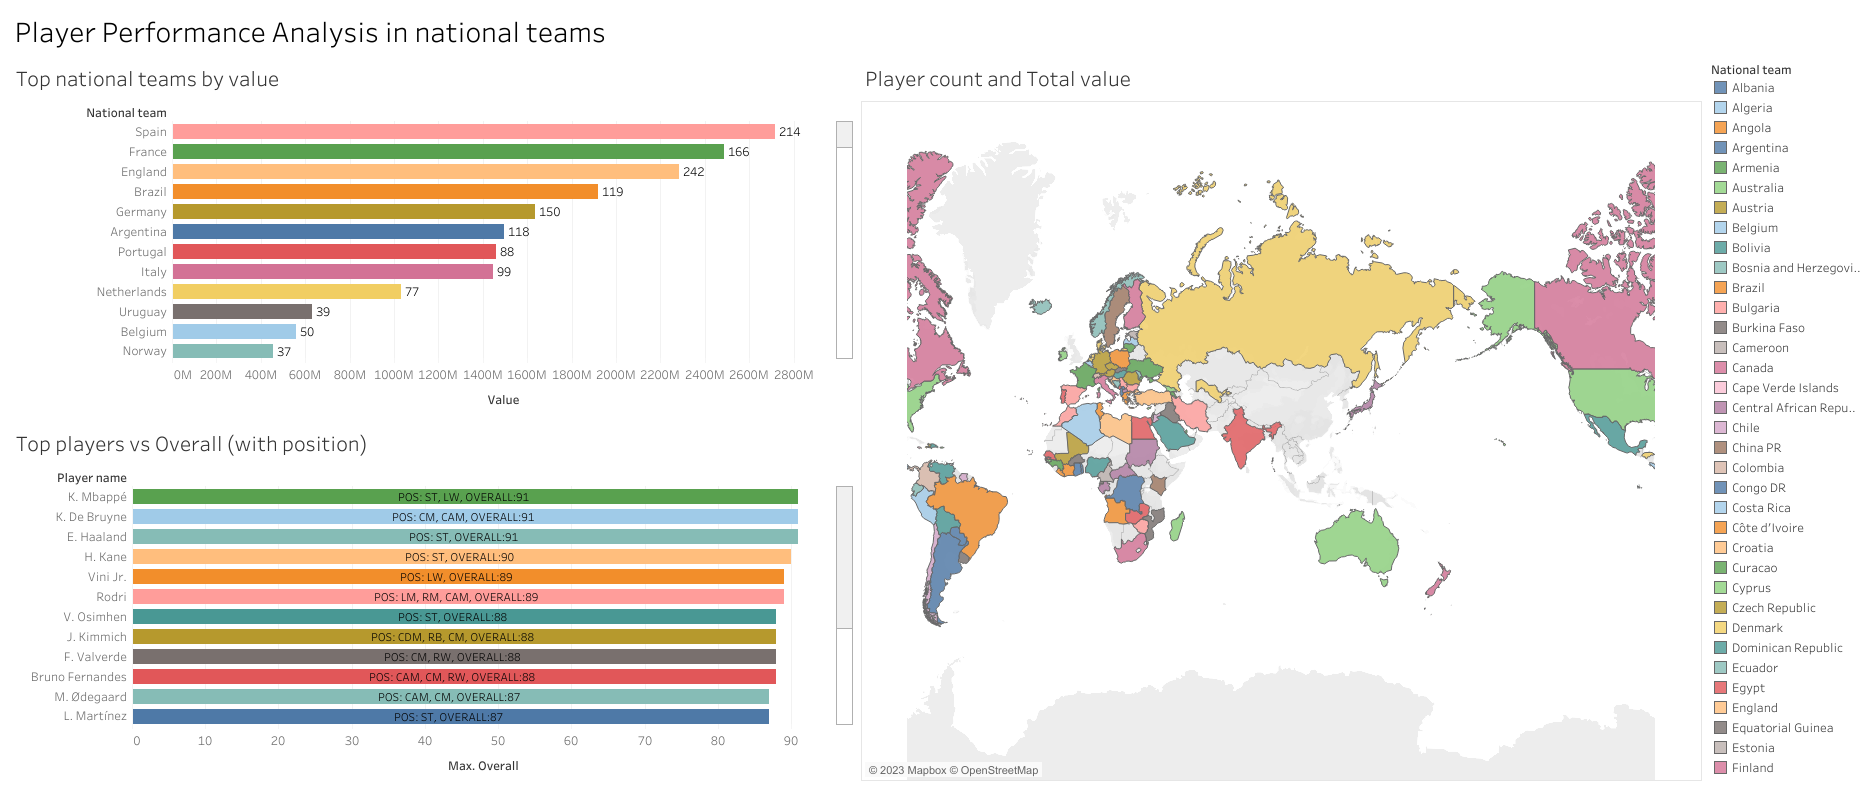Select Bruno Fernandes' red bar
This screenshot has height=792, width=1873.
tap(454, 677)
